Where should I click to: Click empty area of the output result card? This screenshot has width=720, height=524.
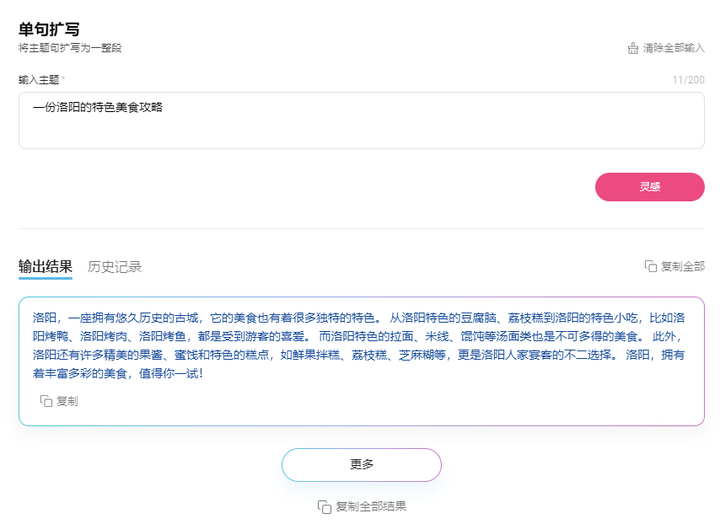(390, 404)
